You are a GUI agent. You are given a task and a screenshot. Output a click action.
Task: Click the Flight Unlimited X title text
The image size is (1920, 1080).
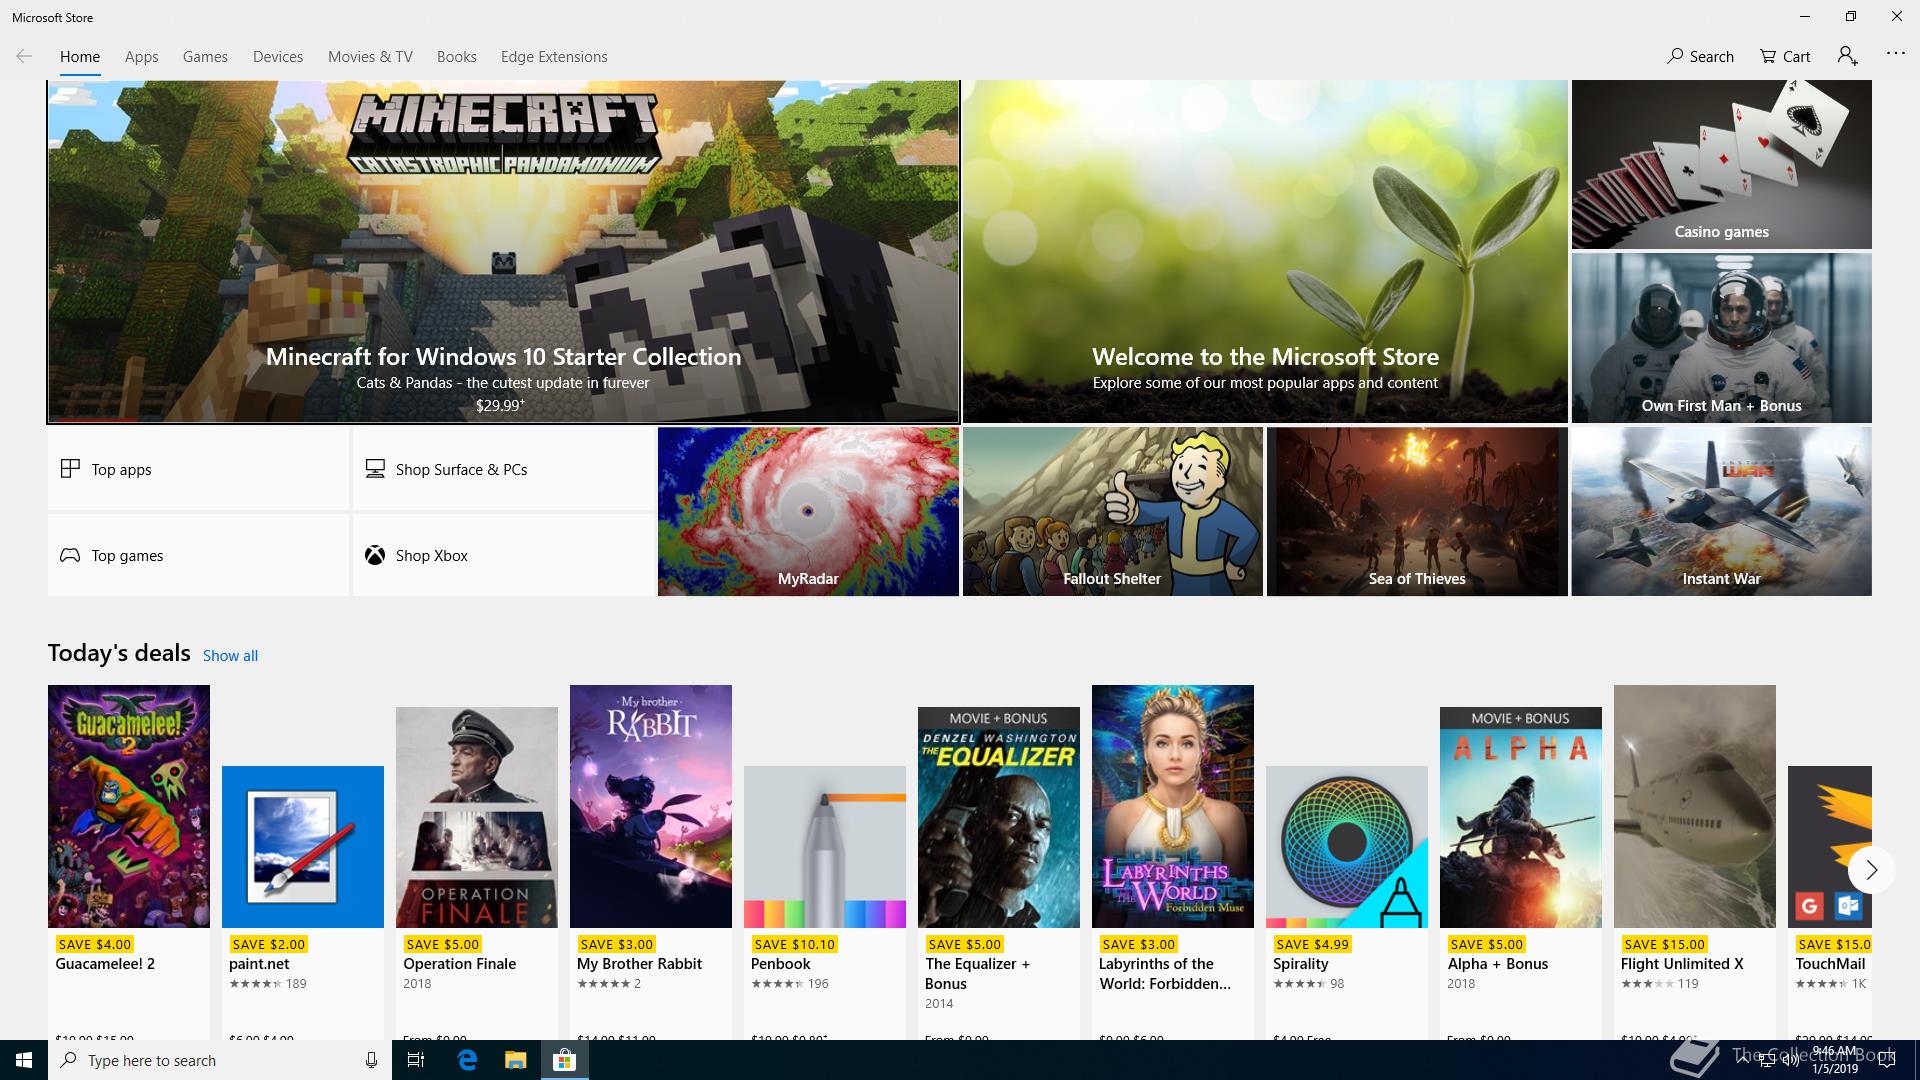(x=1682, y=964)
